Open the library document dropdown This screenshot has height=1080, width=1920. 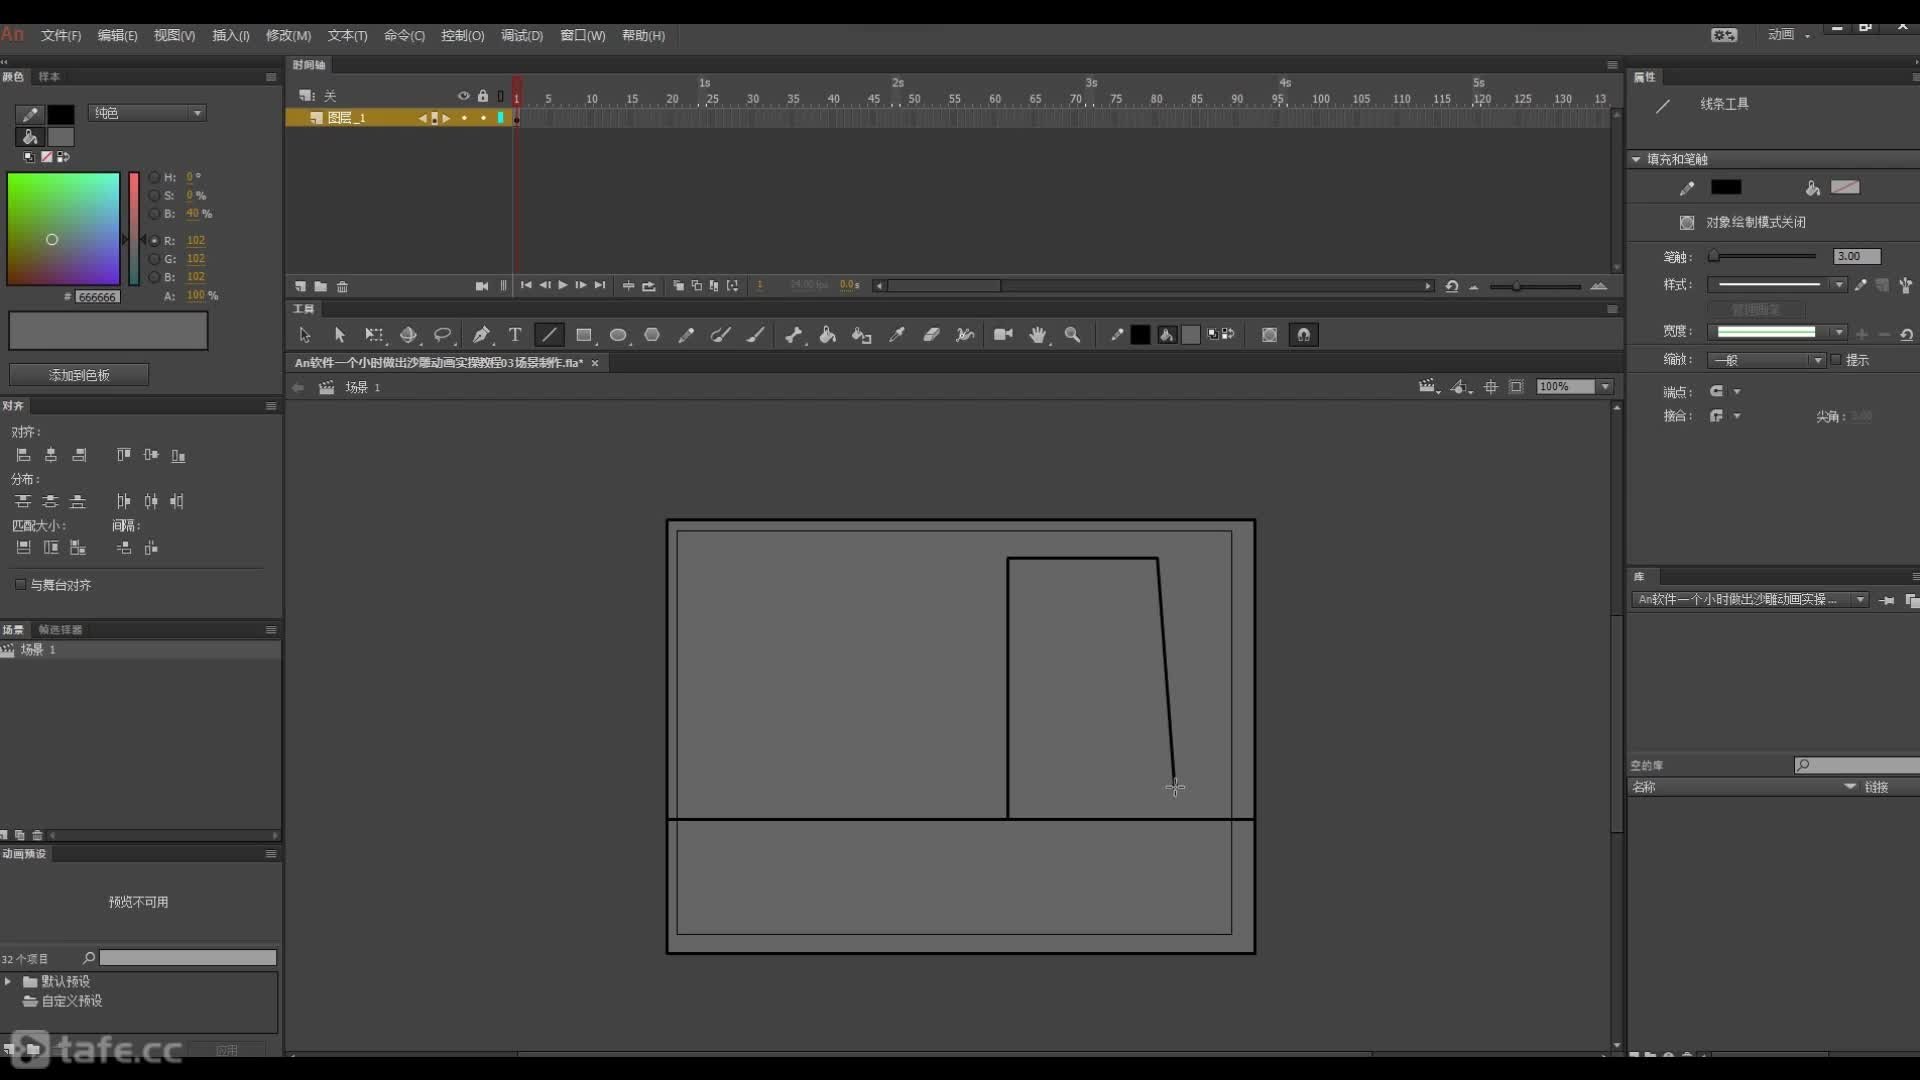[1749, 600]
